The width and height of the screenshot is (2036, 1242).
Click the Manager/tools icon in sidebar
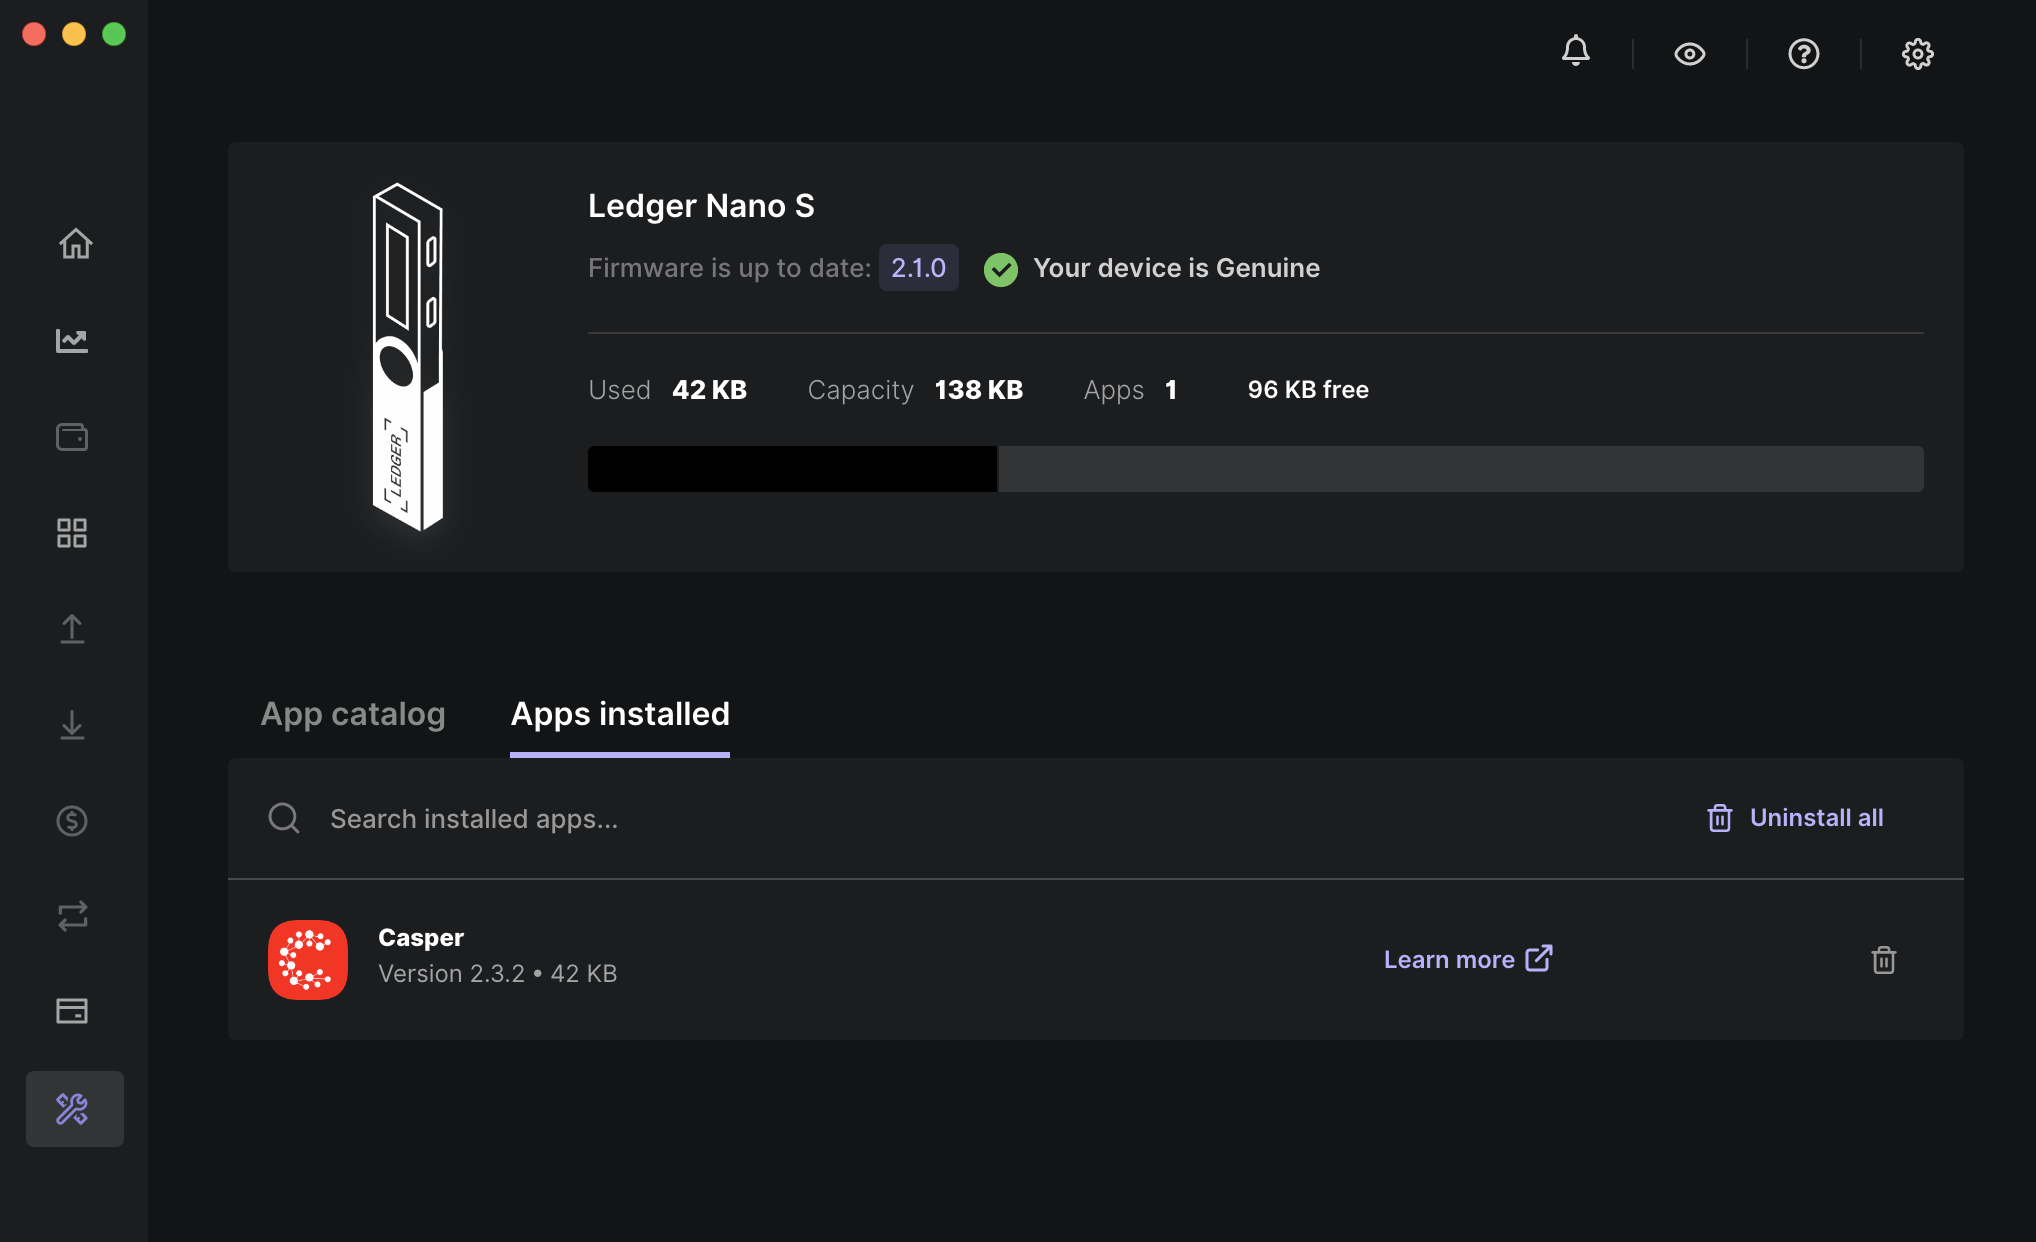(74, 1108)
